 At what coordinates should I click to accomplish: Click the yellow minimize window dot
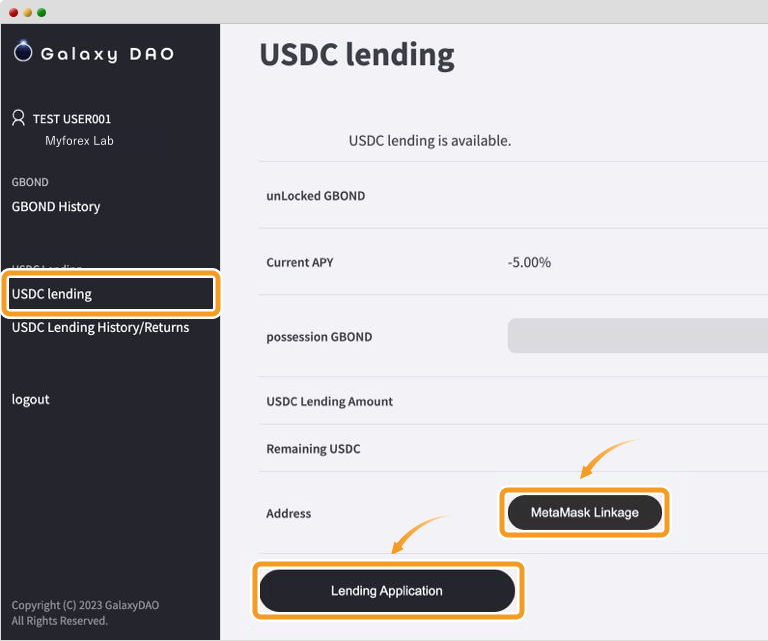click(x=28, y=12)
